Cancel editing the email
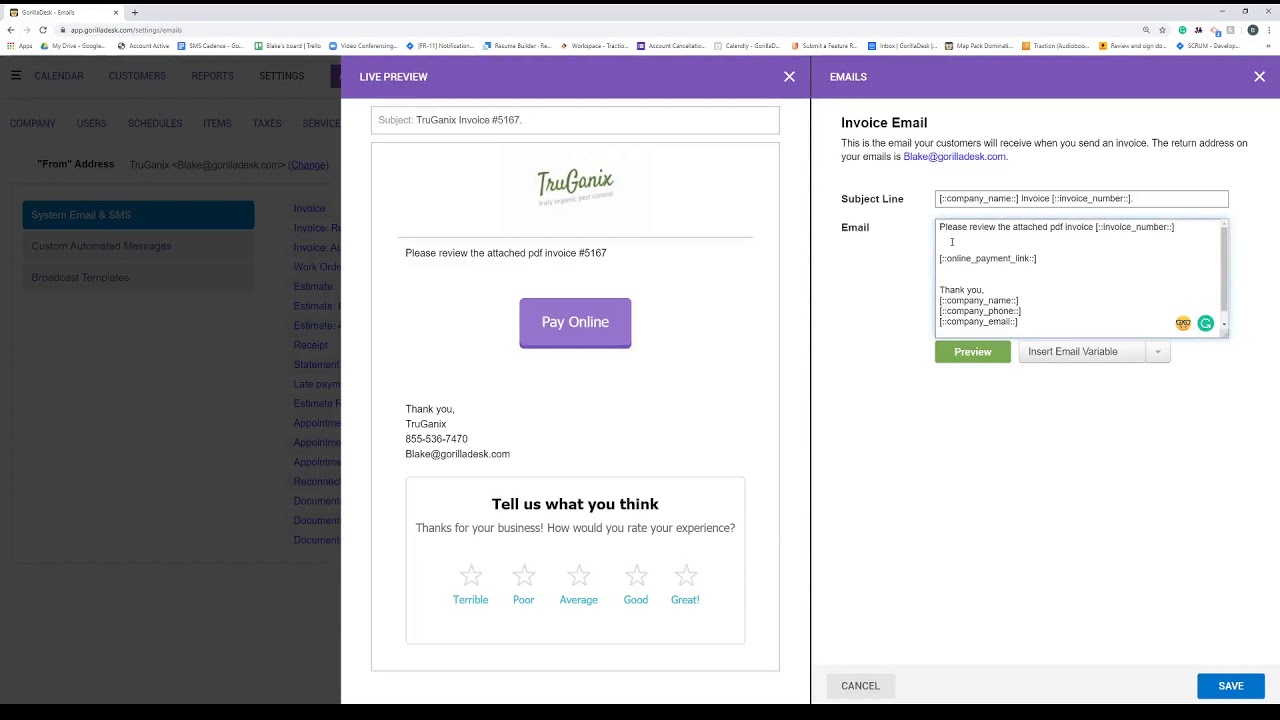1280x720 pixels. point(860,686)
